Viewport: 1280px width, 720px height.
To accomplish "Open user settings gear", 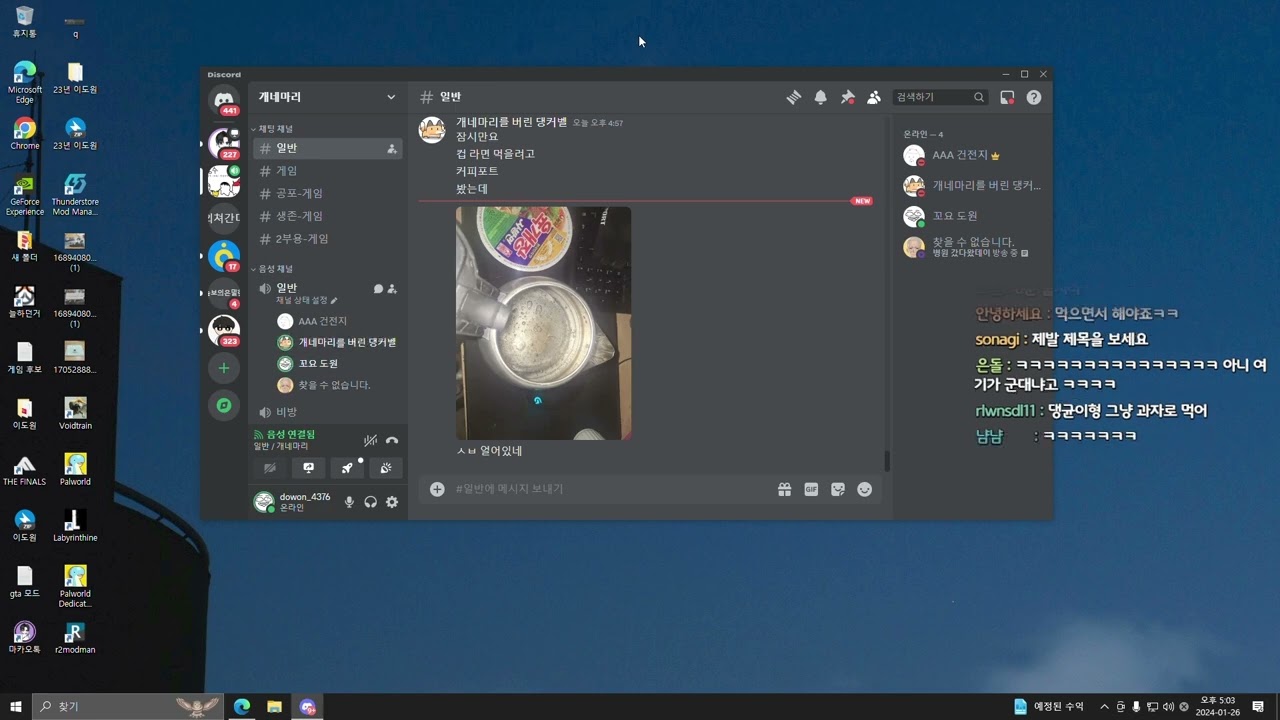I will (x=392, y=502).
